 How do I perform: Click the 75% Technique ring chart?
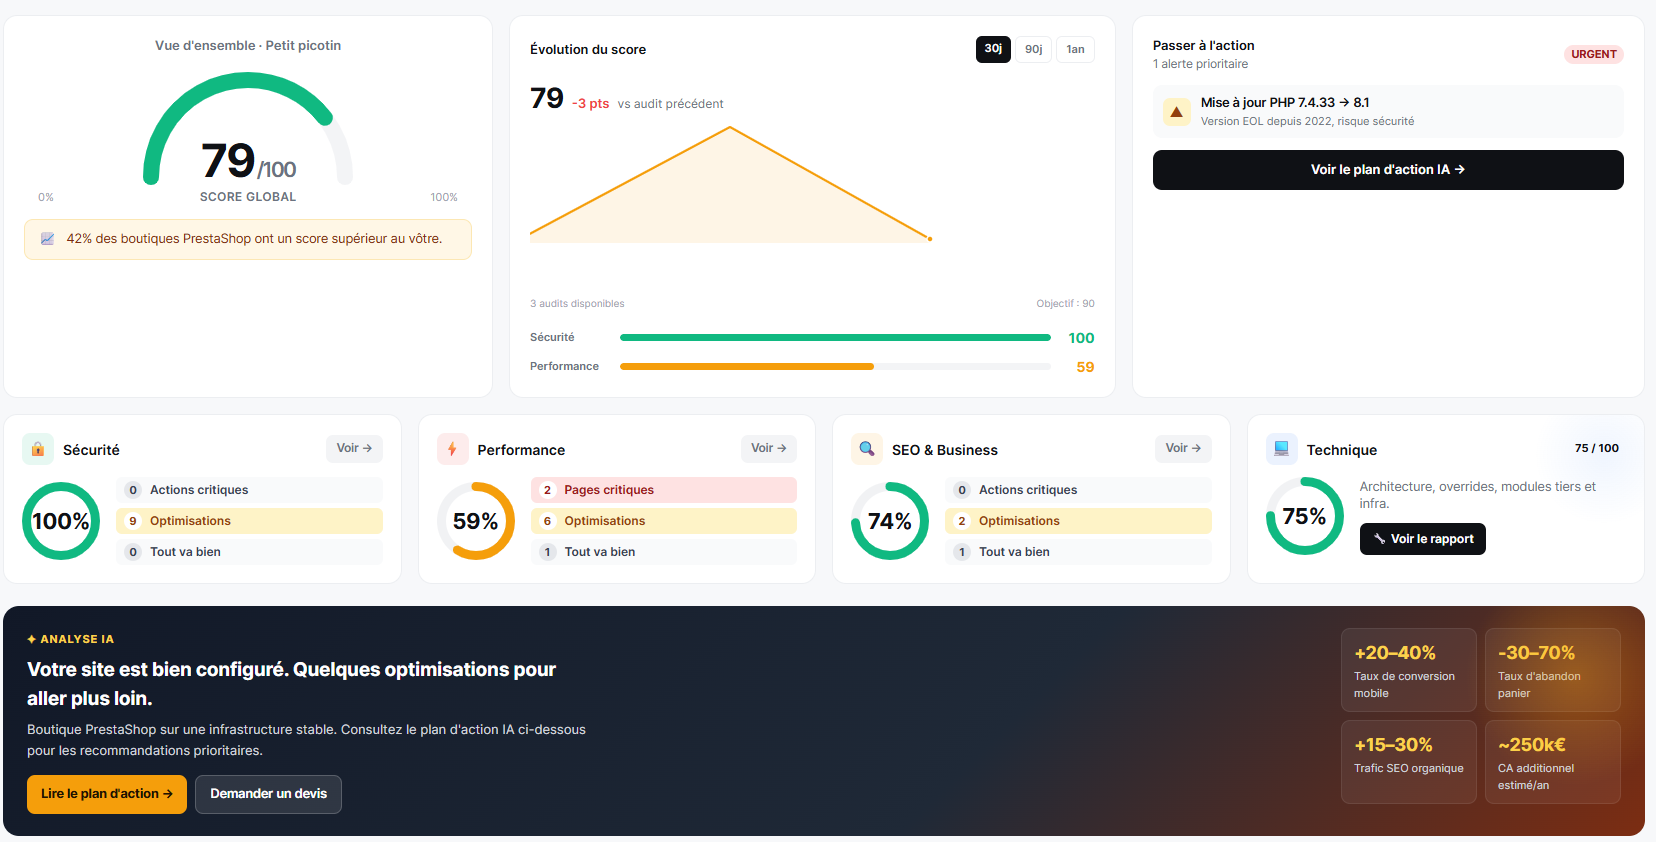click(x=1305, y=516)
